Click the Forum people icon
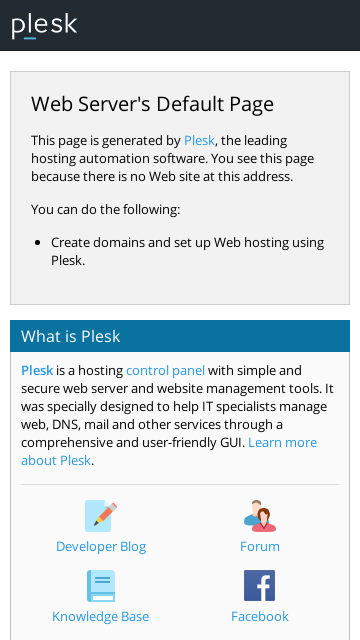 click(260, 516)
